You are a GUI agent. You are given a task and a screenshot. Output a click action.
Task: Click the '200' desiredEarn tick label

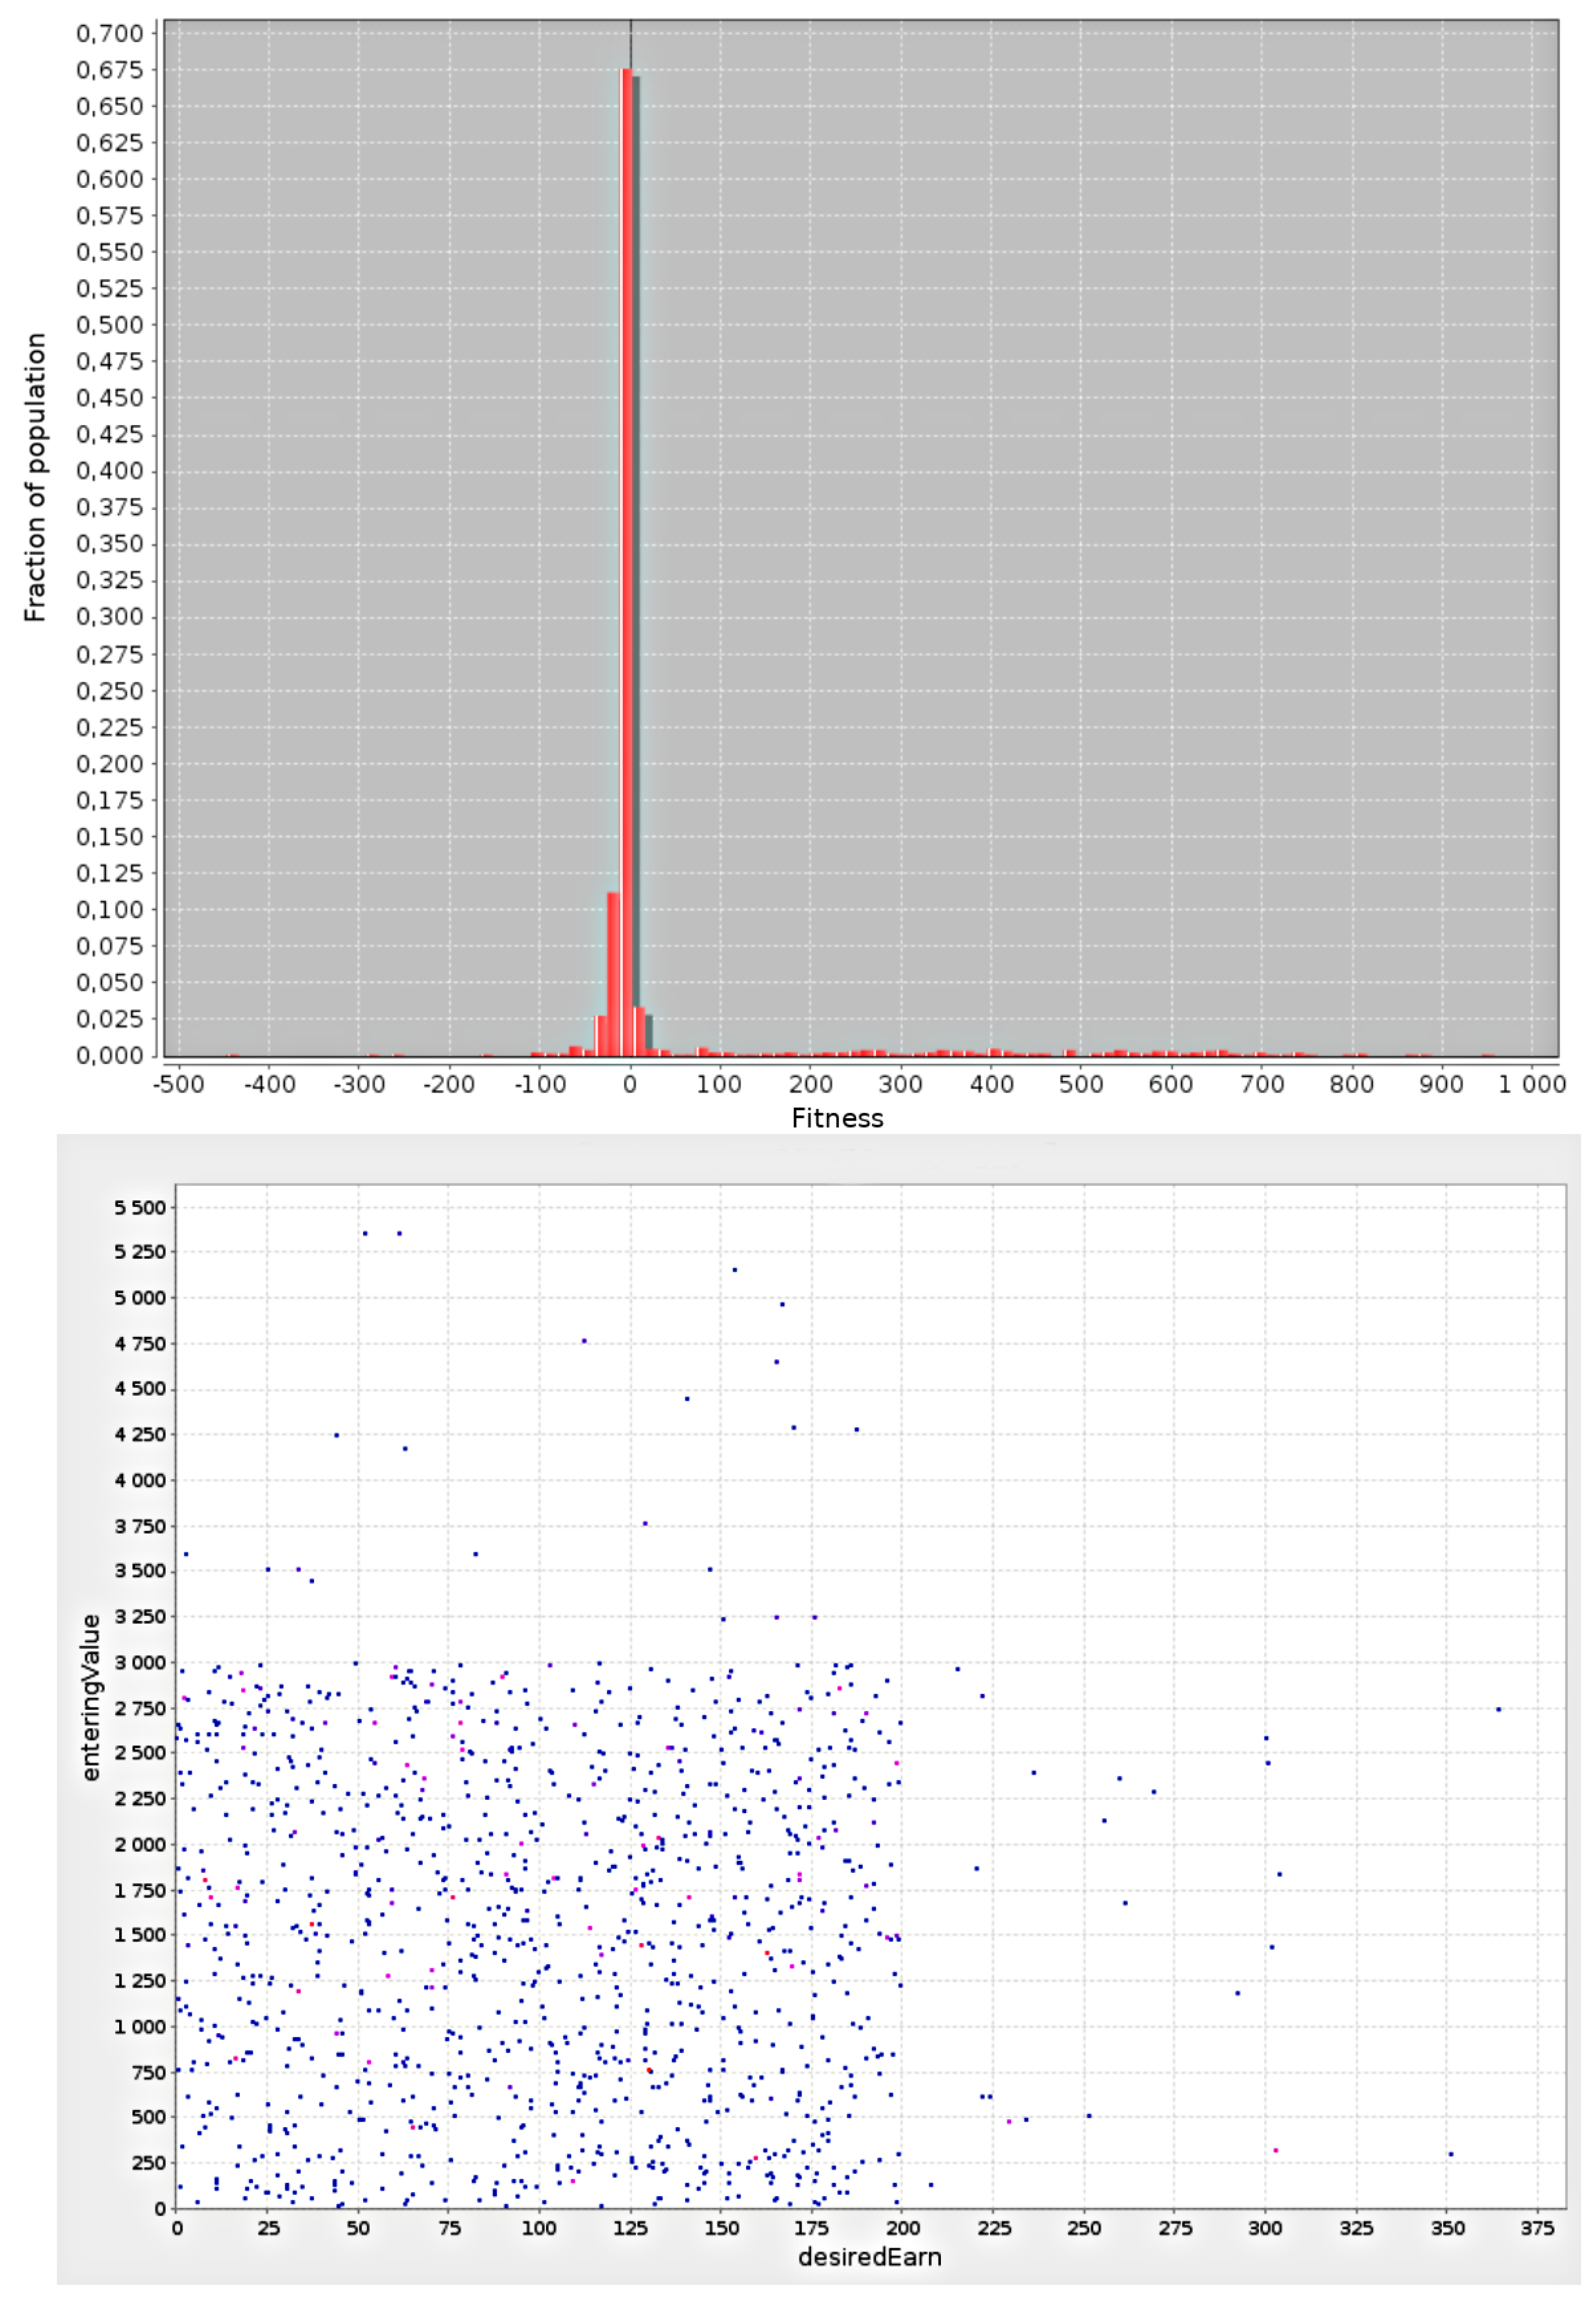tap(903, 2228)
